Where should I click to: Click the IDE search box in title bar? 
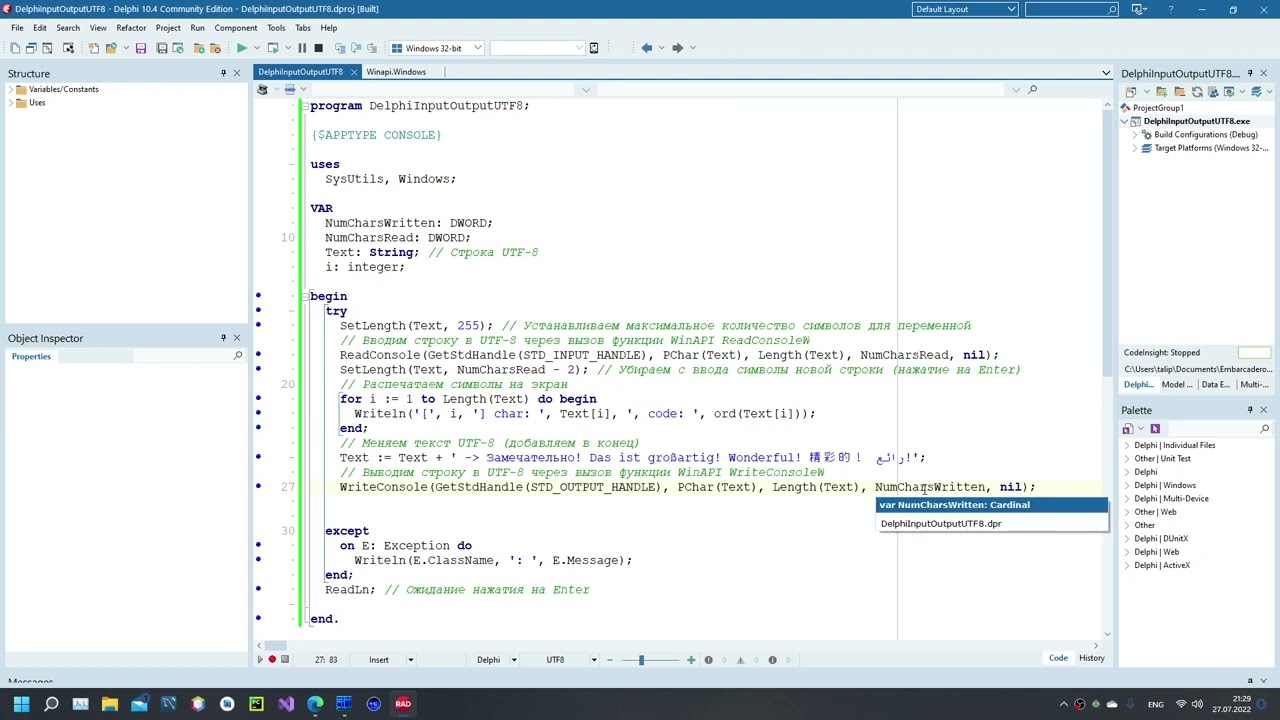pos(1071,9)
